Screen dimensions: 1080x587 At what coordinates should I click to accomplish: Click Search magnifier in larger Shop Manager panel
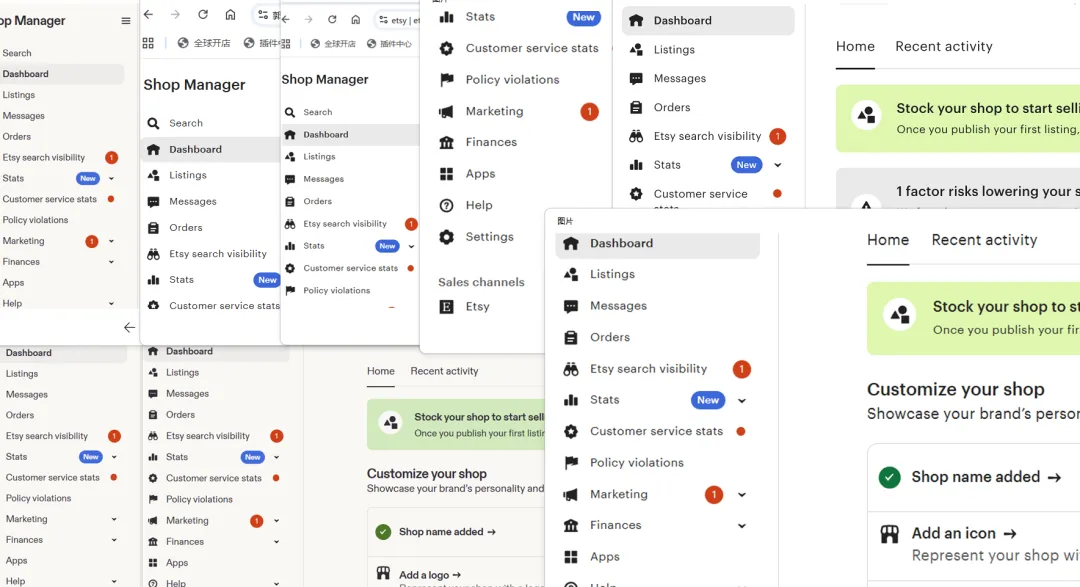coord(153,123)
